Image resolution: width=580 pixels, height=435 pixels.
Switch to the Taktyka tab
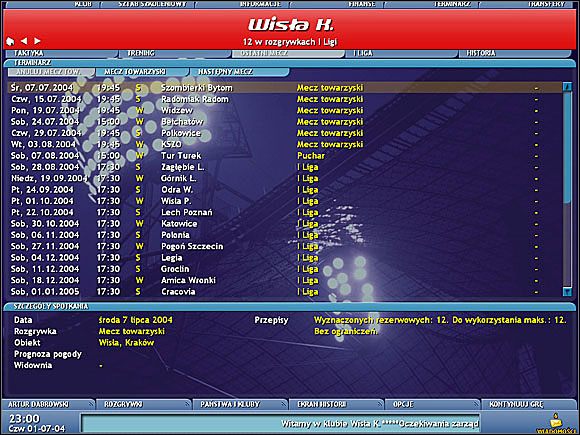pyautogui.click(x=61, y=53)
